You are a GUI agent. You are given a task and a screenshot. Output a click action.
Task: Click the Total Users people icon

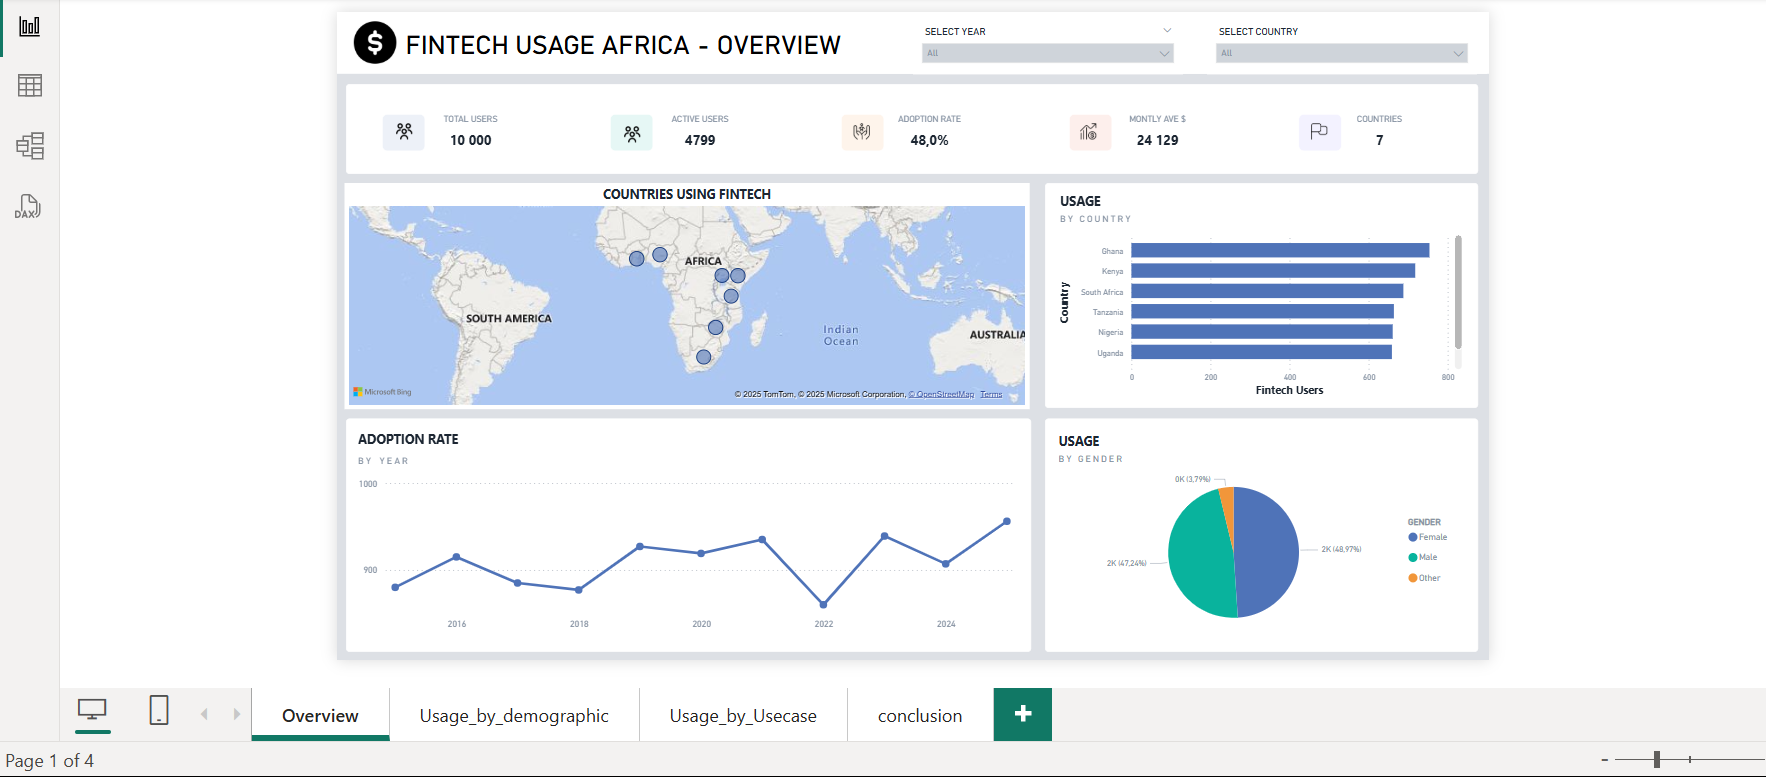click(404, 131)
